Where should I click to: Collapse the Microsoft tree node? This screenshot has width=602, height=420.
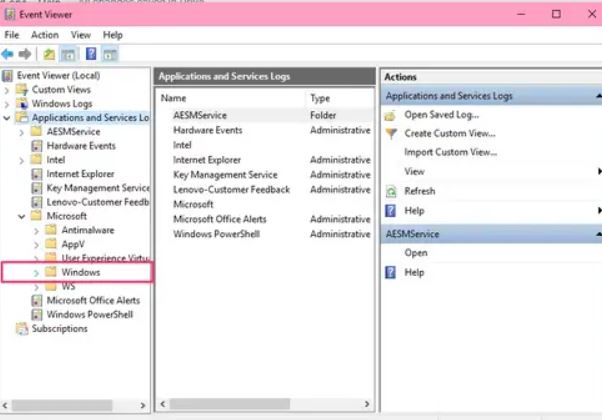22,217
